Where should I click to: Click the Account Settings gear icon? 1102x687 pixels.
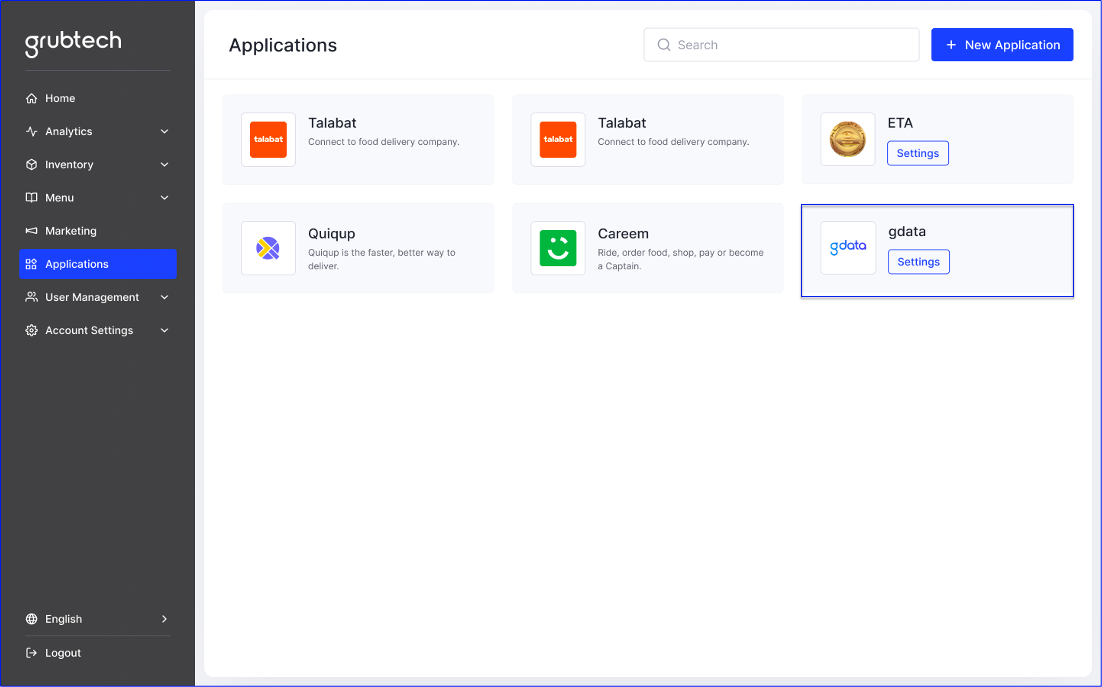[x=31, y=330]
